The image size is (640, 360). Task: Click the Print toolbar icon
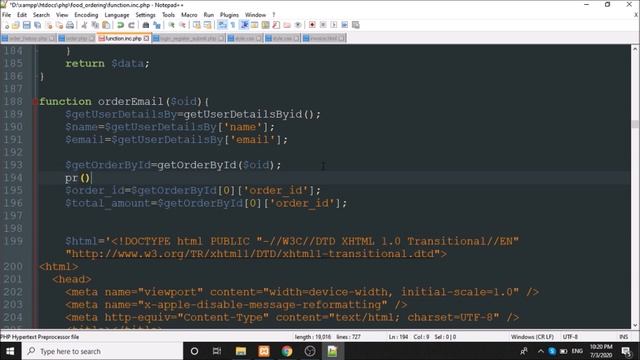[x=70, y=25]
